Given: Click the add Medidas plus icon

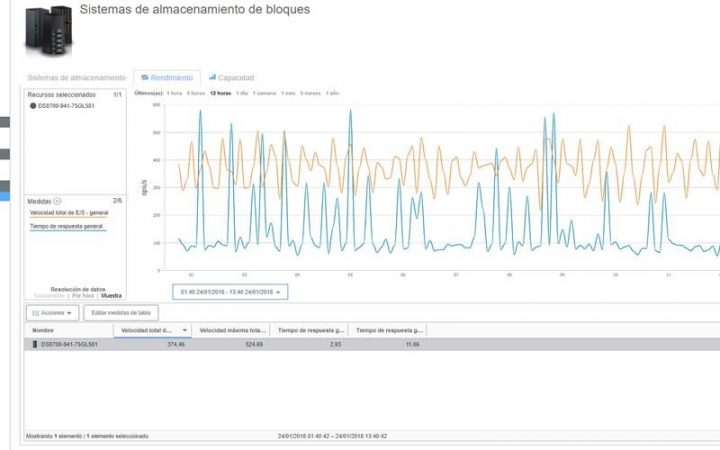Looking at the screenshot, I should click(57, 201).
